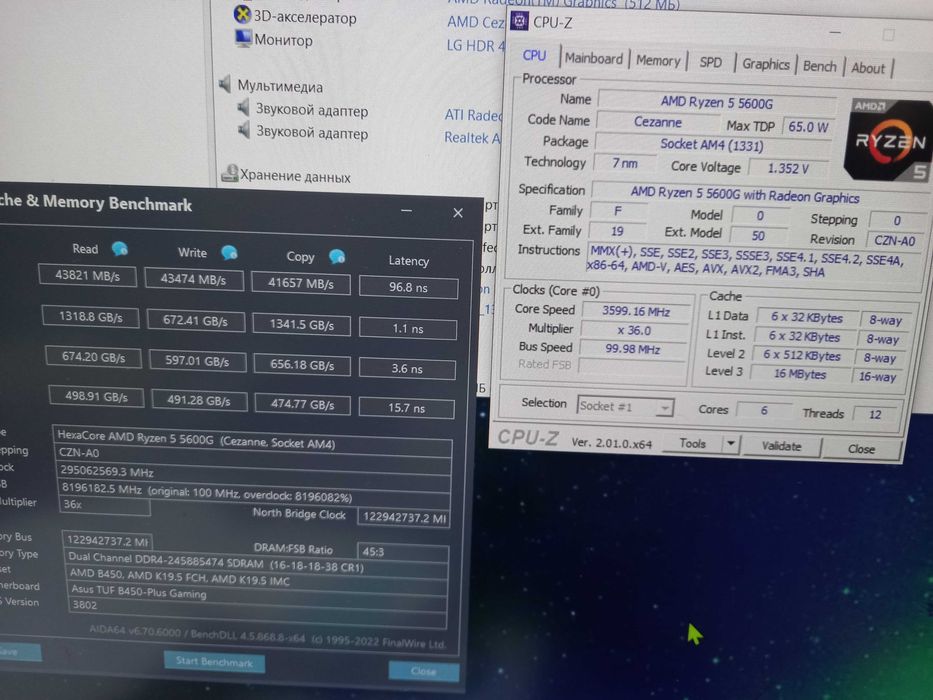Click the Монитор icon in the tree
The width and height of the screenshot is (933, 700).
243,38
